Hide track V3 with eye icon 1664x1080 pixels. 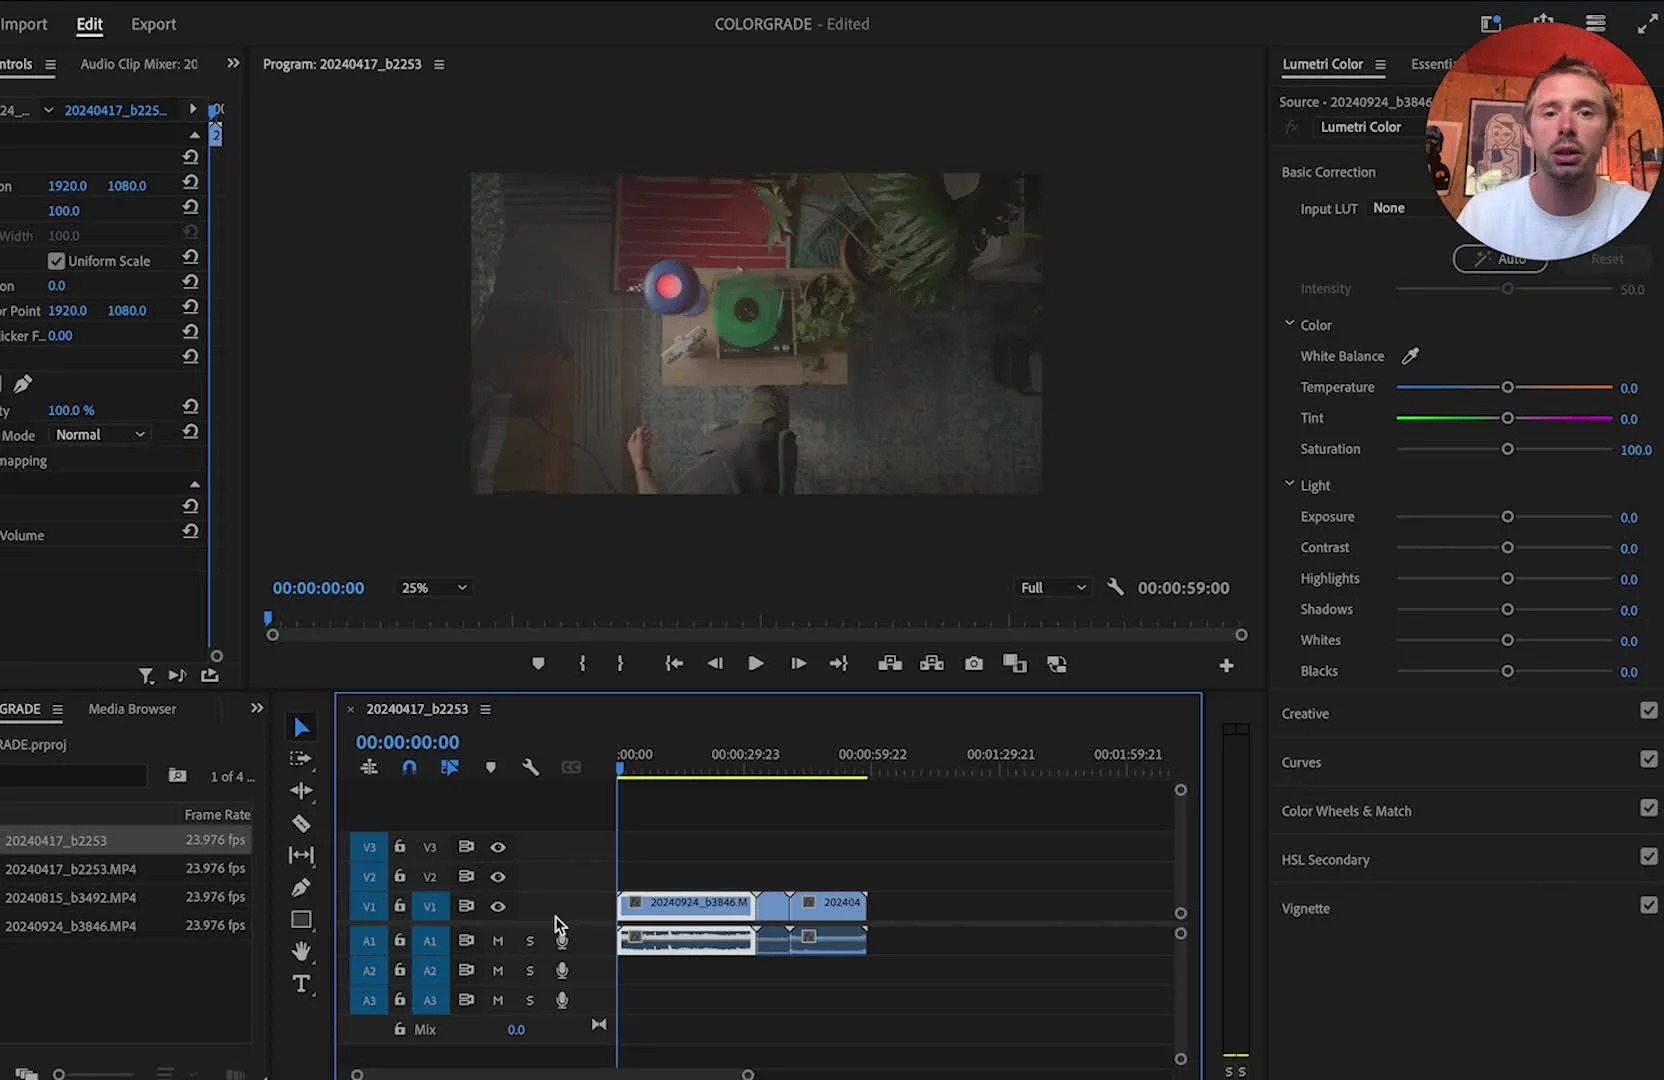[498, 847]
